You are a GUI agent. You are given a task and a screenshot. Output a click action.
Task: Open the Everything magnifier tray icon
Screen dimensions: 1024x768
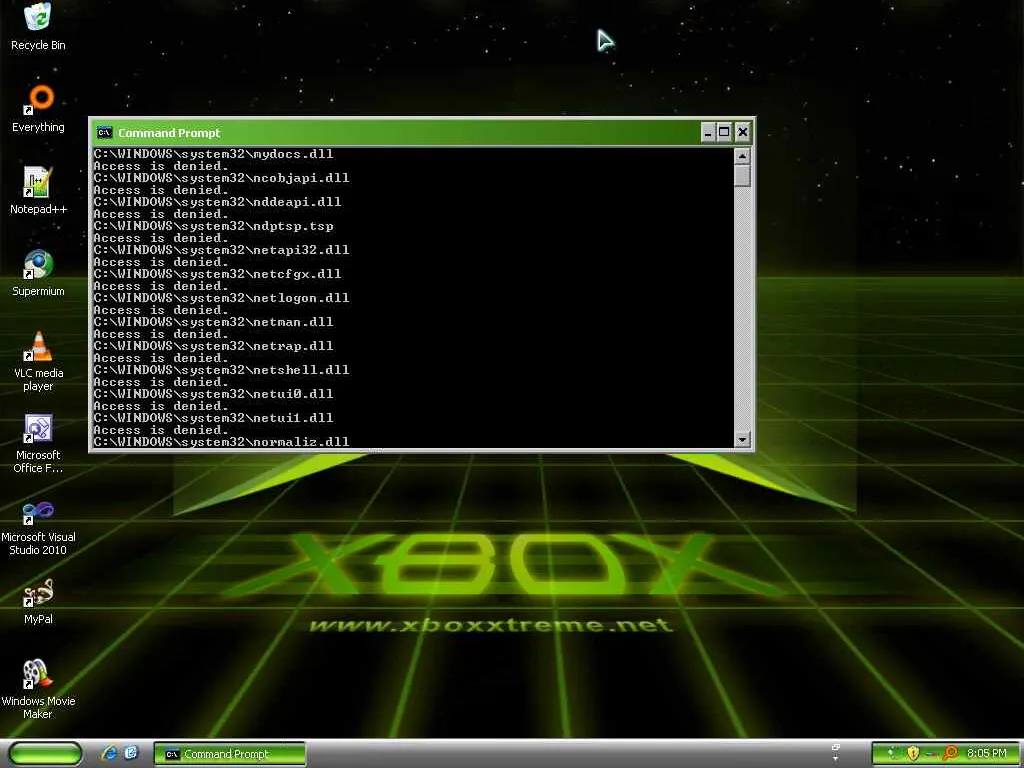pyautogui.click(x=951, y=753)
